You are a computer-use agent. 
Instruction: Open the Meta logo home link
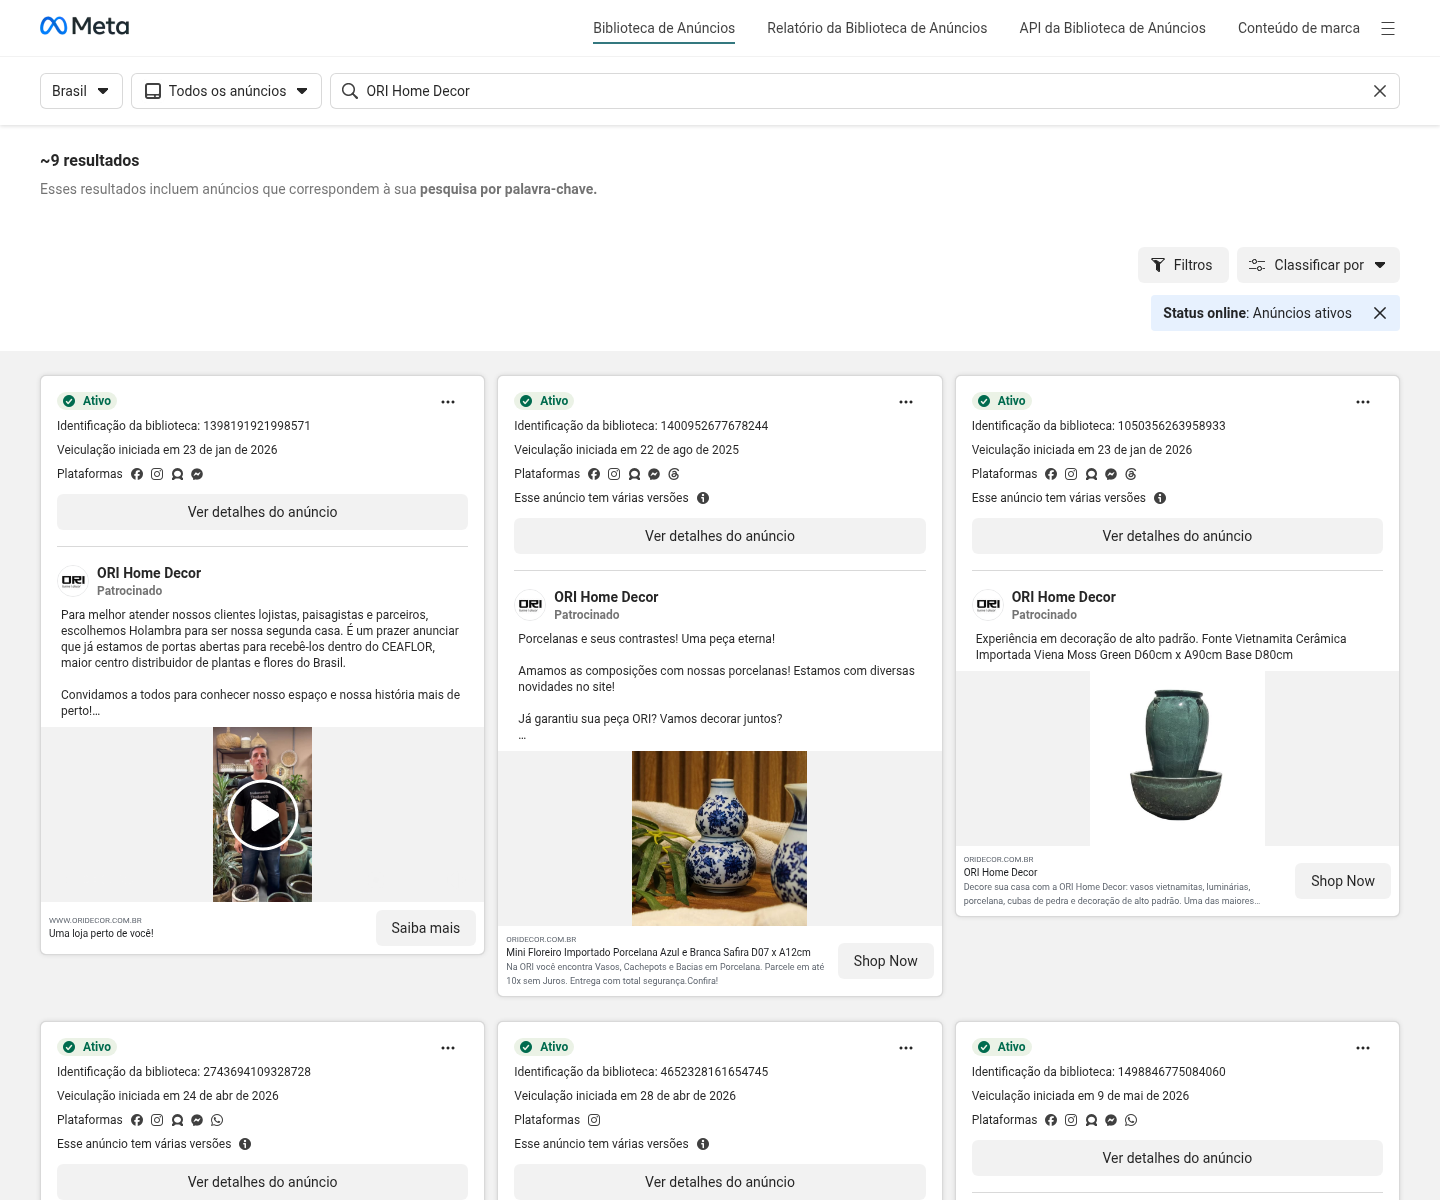84,26
